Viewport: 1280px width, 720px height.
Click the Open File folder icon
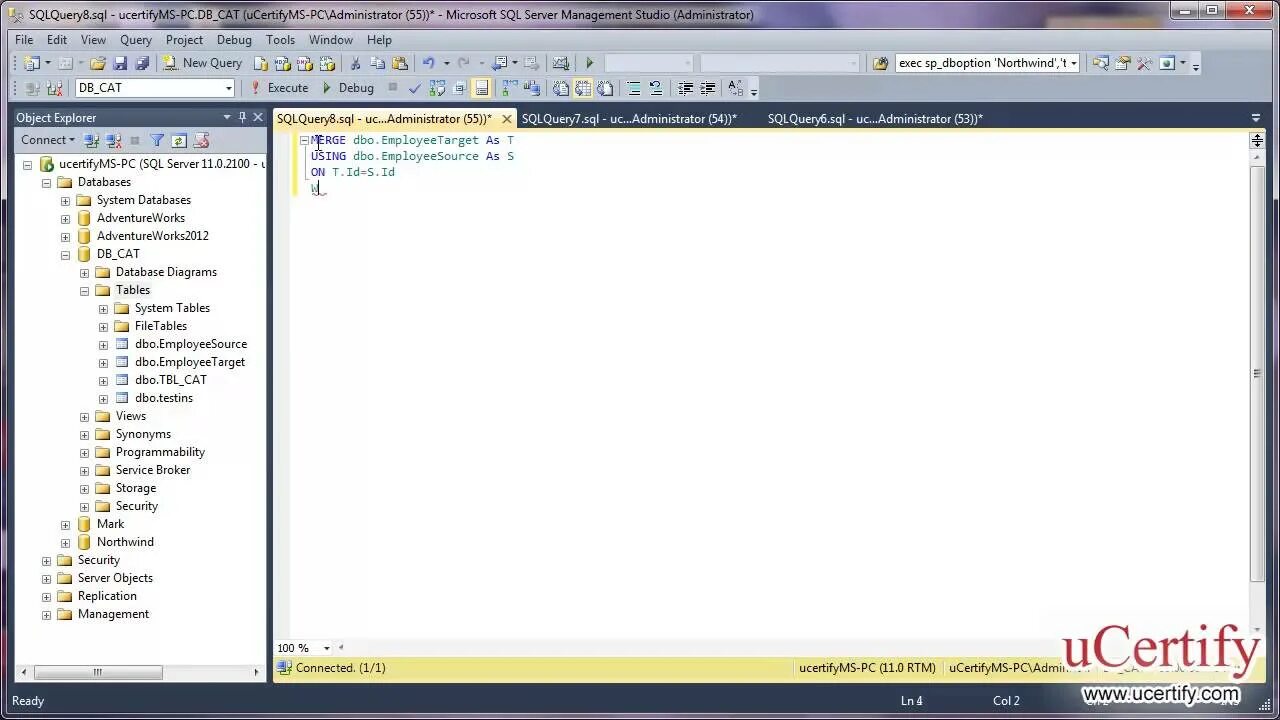coord(97,63)
